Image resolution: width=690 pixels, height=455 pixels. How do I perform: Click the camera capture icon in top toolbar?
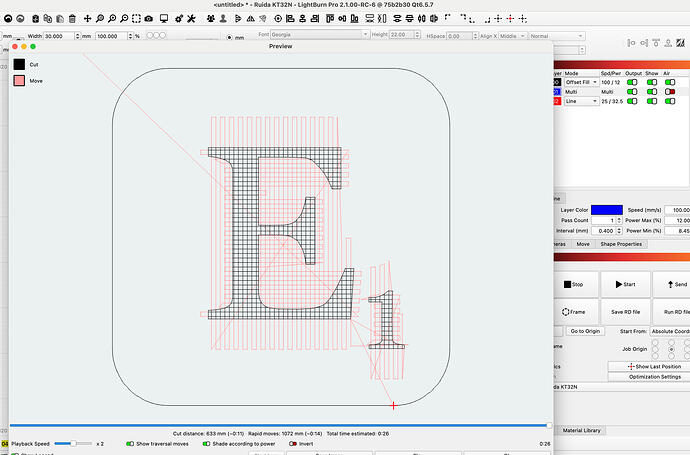(149, 18)
